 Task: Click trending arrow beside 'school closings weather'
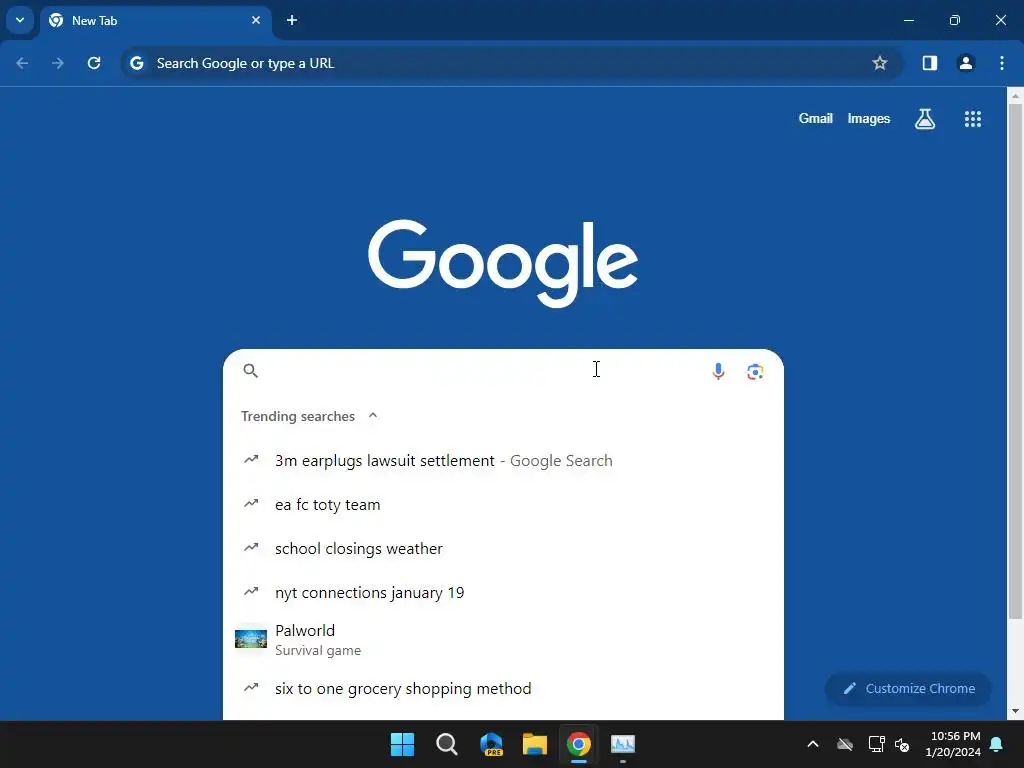coord(251,547)
